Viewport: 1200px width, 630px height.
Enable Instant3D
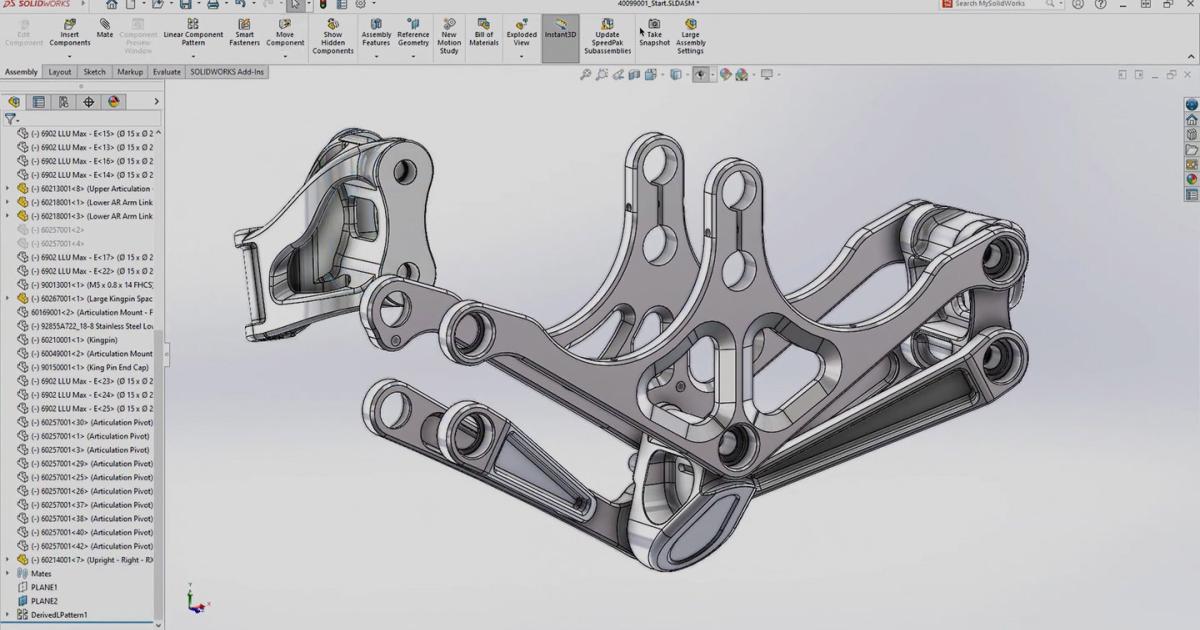tap(559, 30)
